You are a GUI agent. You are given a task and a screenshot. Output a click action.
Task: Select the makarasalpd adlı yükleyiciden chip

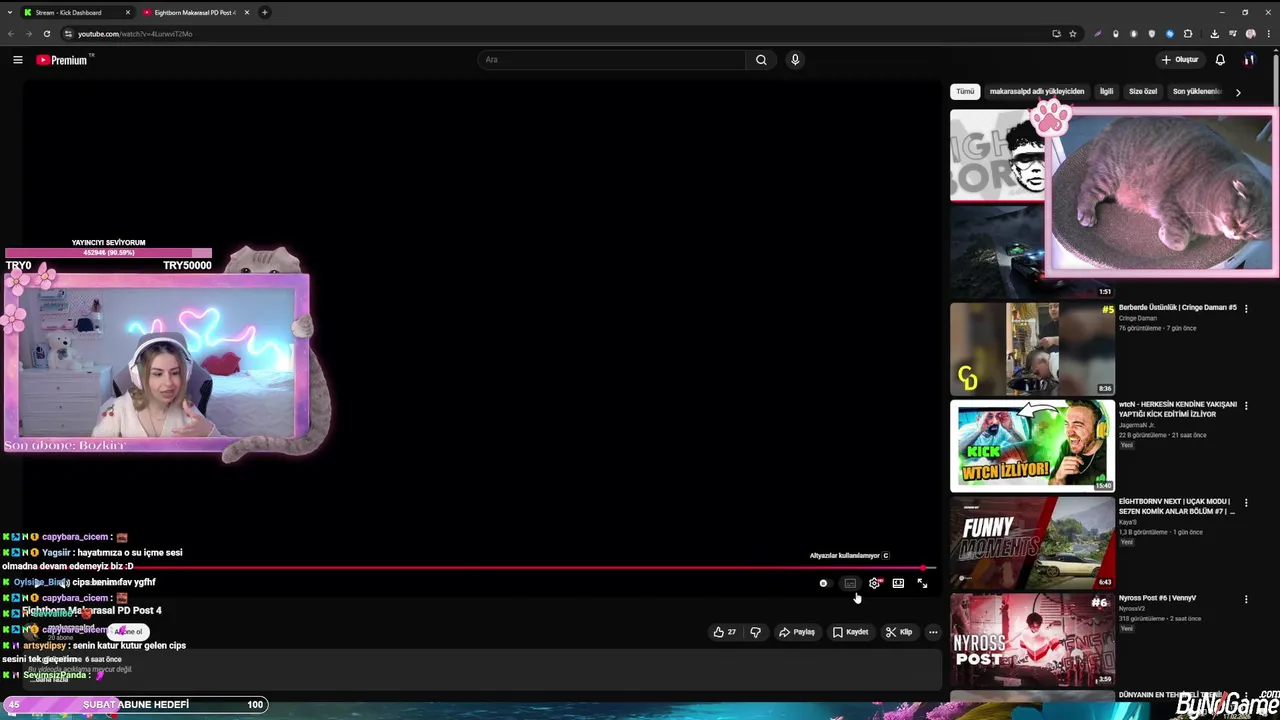pos(1037,91)
